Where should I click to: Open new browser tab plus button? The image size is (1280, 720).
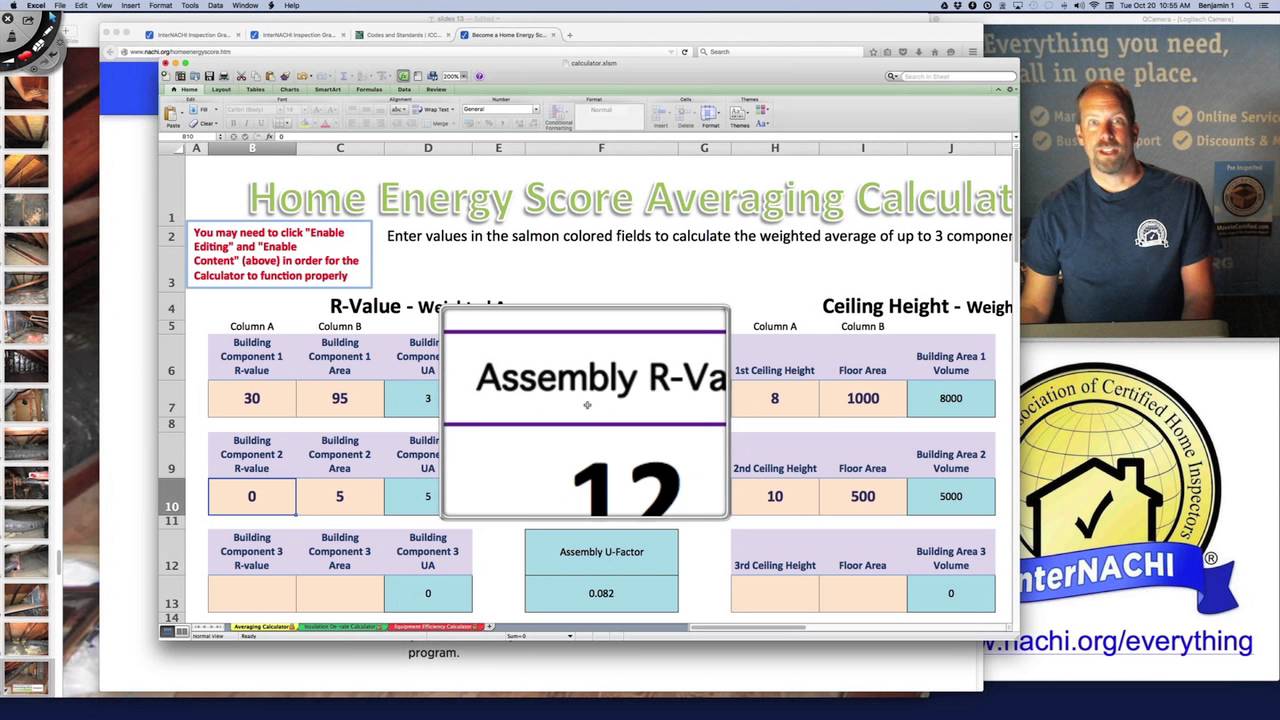coord(570,35)
